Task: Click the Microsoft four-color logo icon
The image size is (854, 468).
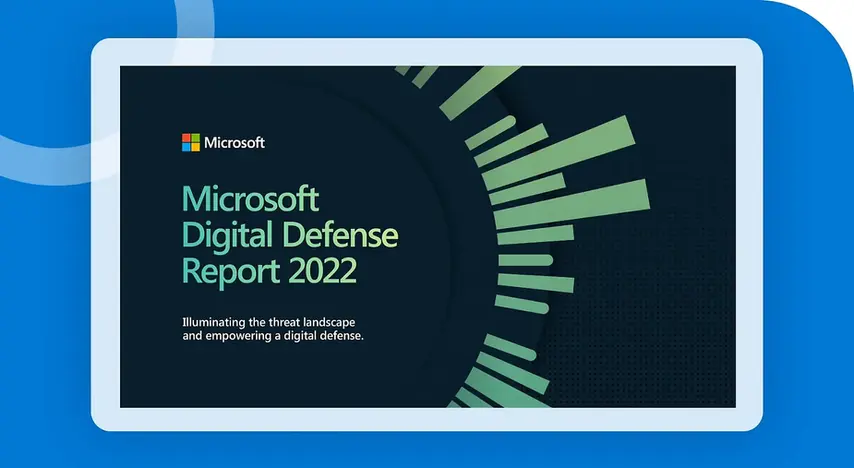Action: 191,143
